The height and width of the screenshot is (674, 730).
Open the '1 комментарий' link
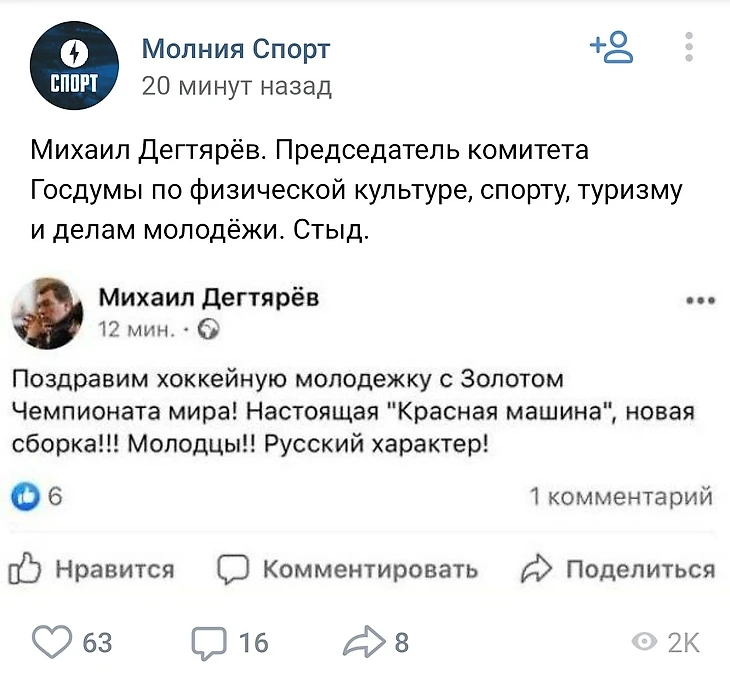coord(620,496)
